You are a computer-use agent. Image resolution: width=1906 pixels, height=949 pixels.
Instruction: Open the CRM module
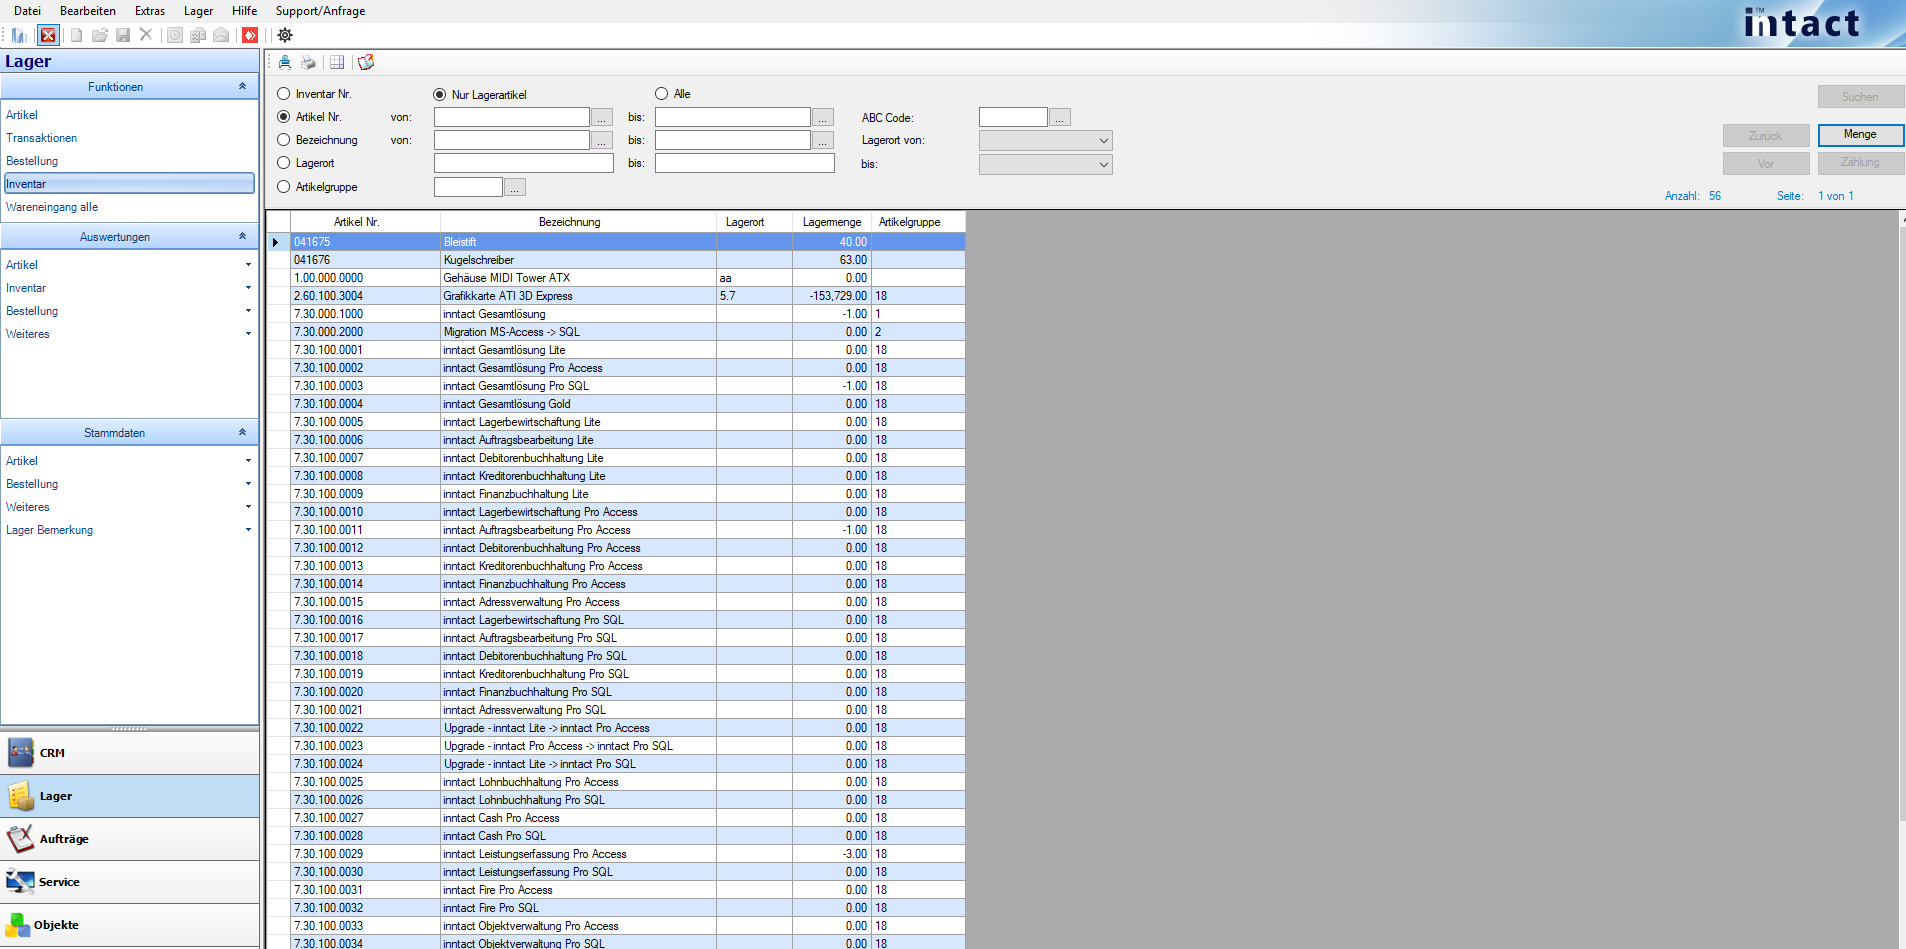(130, 753)
